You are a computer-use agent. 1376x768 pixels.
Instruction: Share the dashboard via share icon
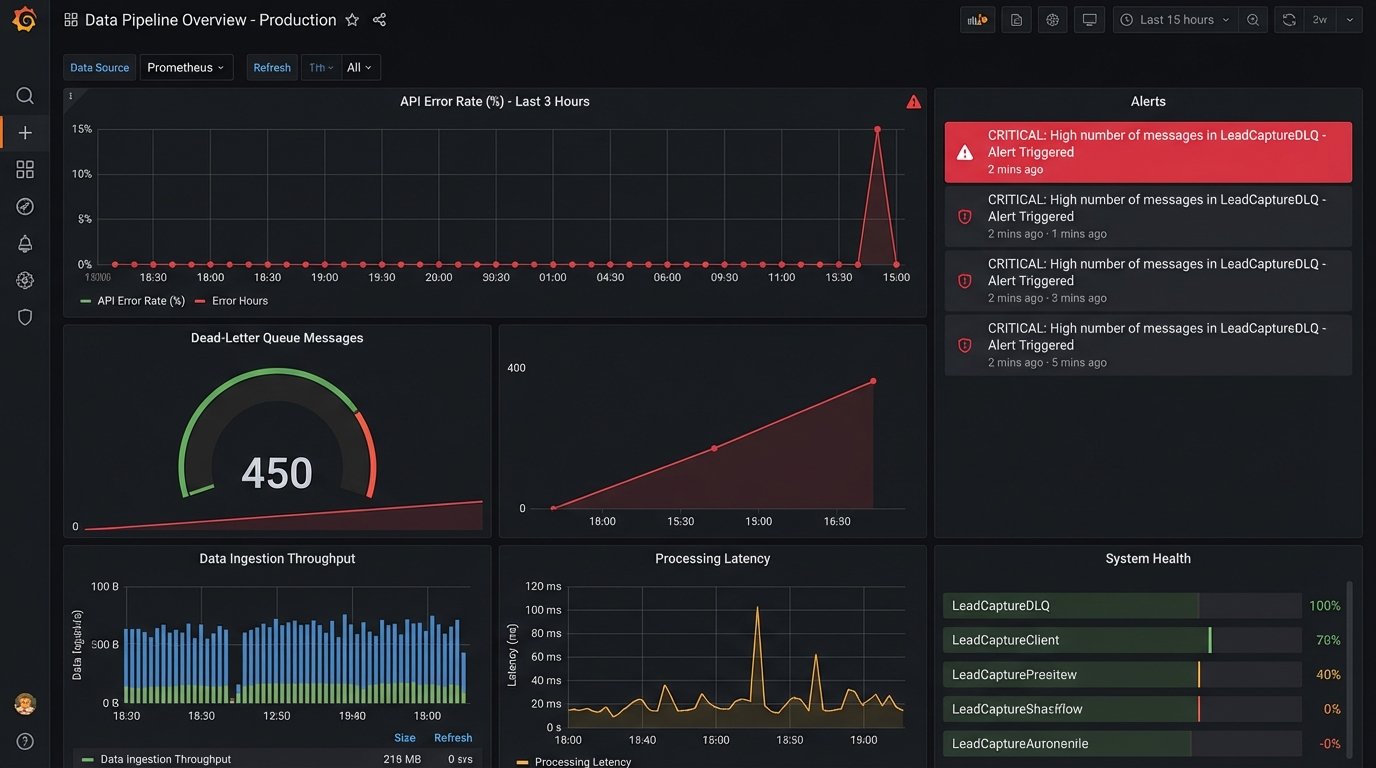[x=379, y=20]
